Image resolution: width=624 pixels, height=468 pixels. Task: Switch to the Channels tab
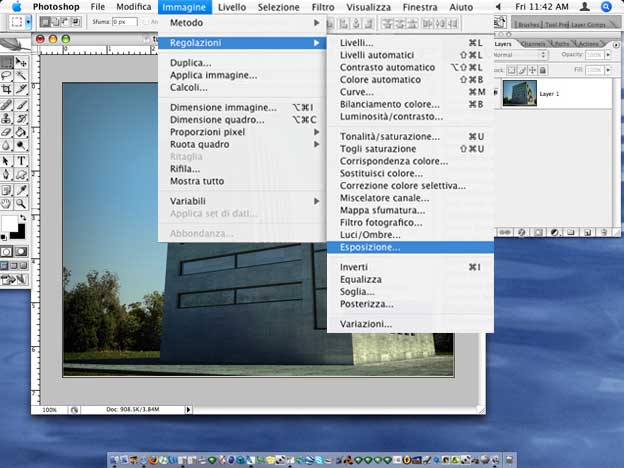(x=533, y=44)
